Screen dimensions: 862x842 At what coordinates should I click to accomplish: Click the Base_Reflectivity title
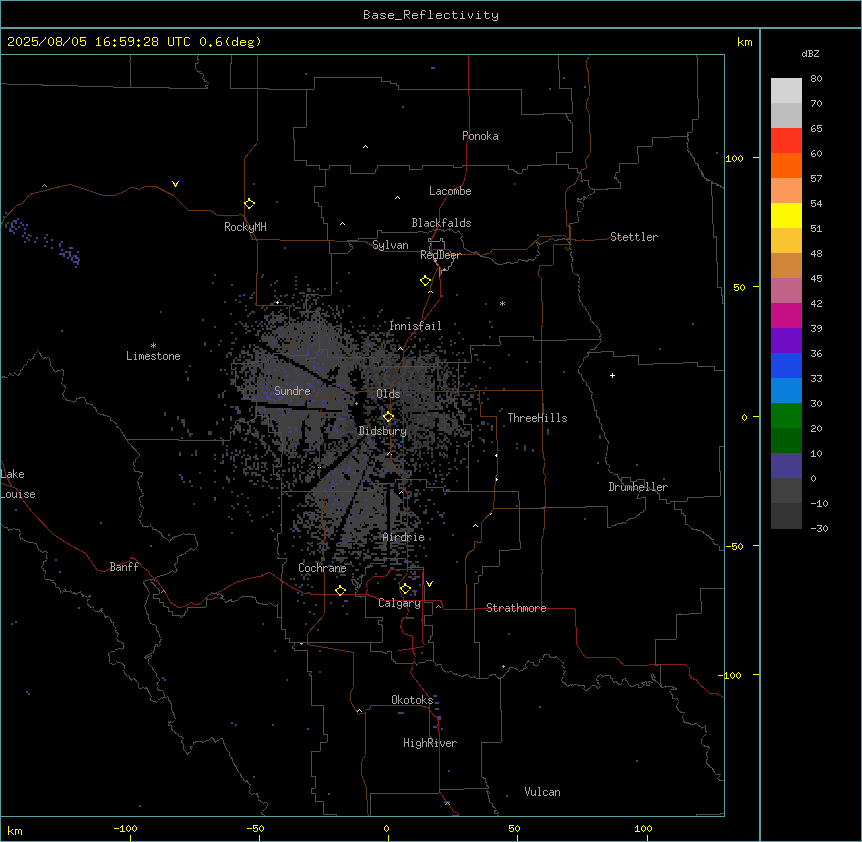[x=431, y=15]
